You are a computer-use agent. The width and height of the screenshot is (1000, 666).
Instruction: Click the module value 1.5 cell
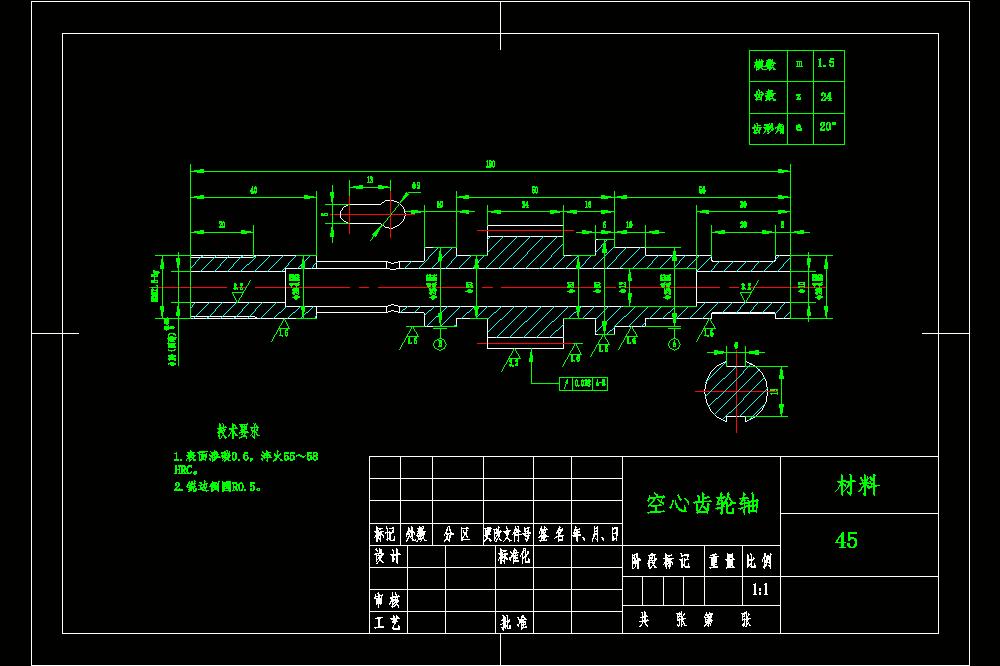828,66
